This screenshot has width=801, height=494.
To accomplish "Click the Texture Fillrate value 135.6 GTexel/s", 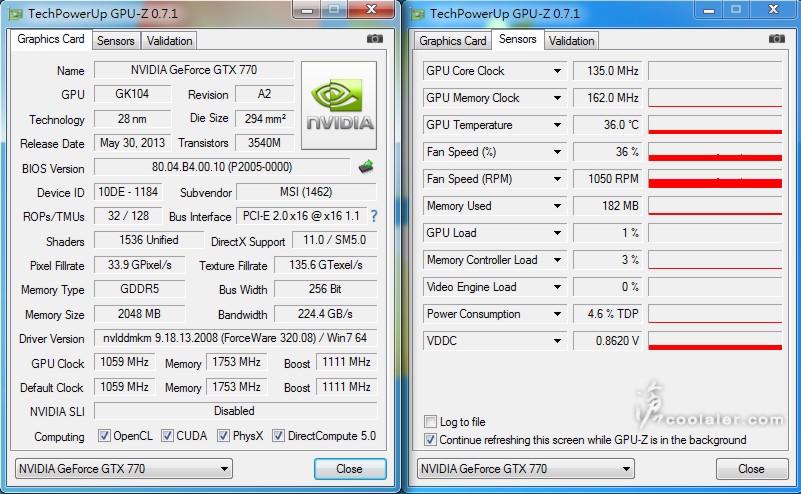I will pos(325,265).
